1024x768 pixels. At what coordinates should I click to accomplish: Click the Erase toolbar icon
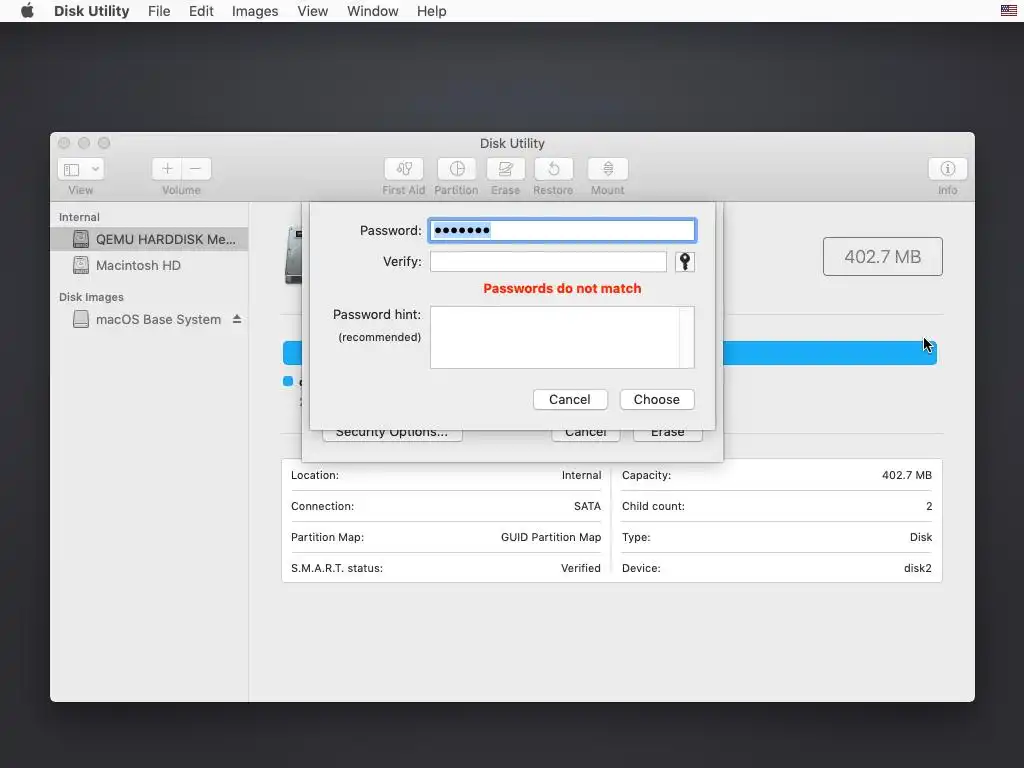[x=505, y=169]
